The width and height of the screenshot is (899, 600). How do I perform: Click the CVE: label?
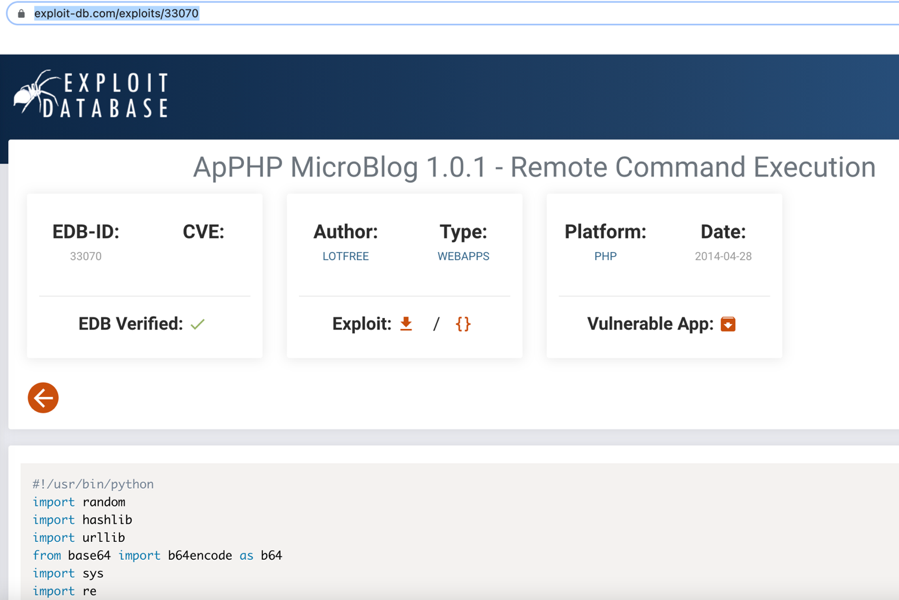click(x=204, y=232)
